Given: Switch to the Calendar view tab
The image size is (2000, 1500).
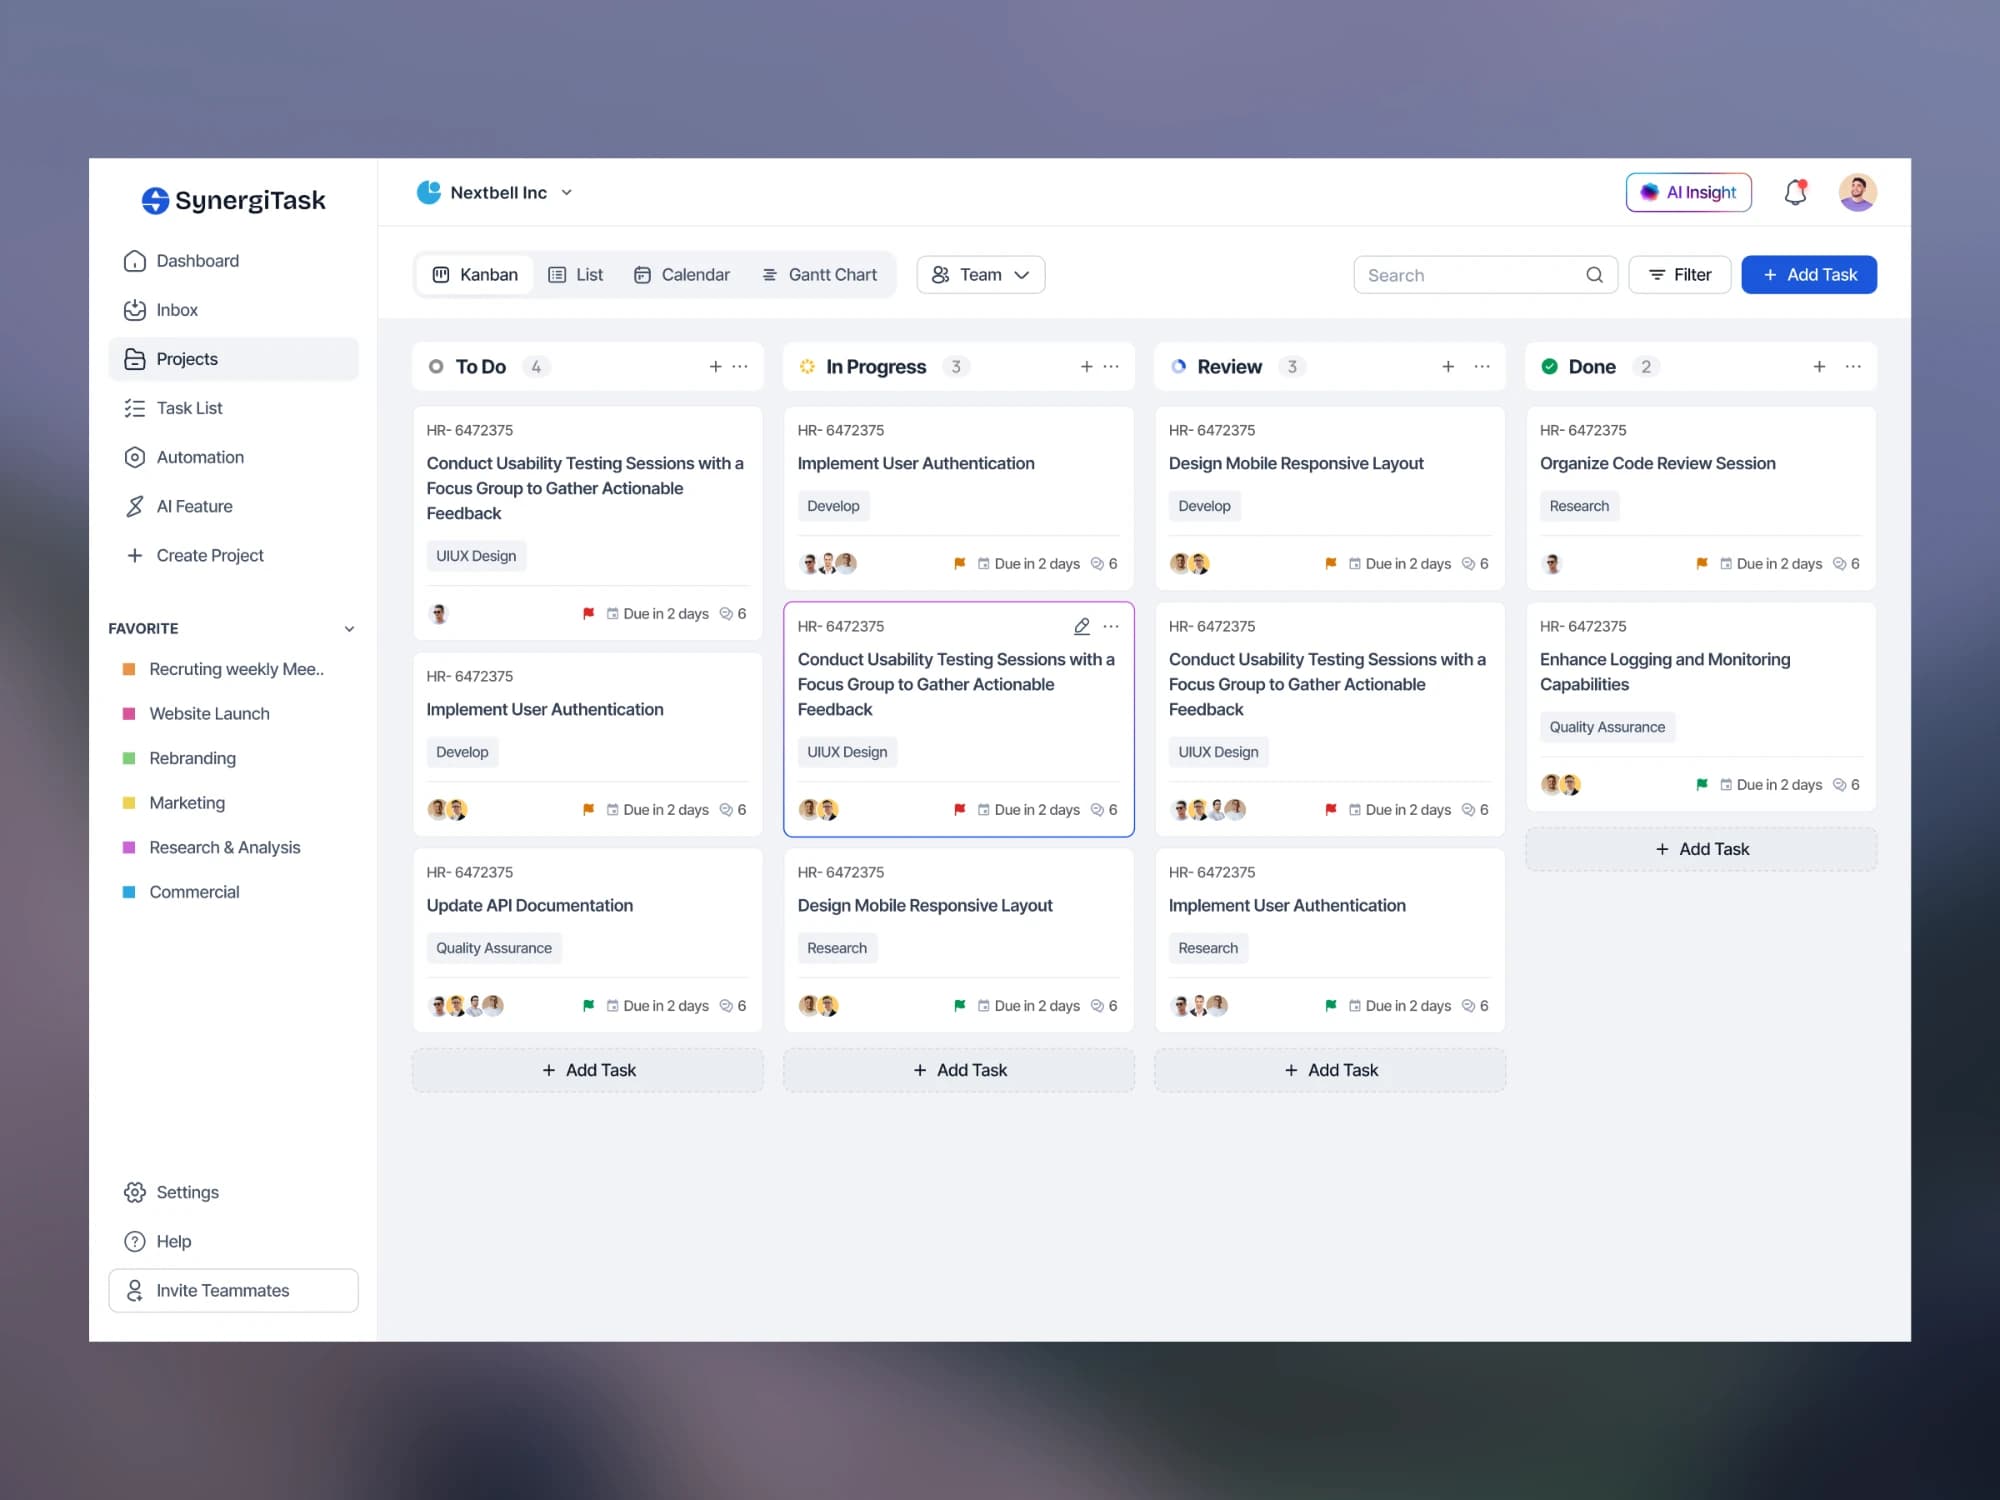Looking at the screenshot, I should coord(682,275).
